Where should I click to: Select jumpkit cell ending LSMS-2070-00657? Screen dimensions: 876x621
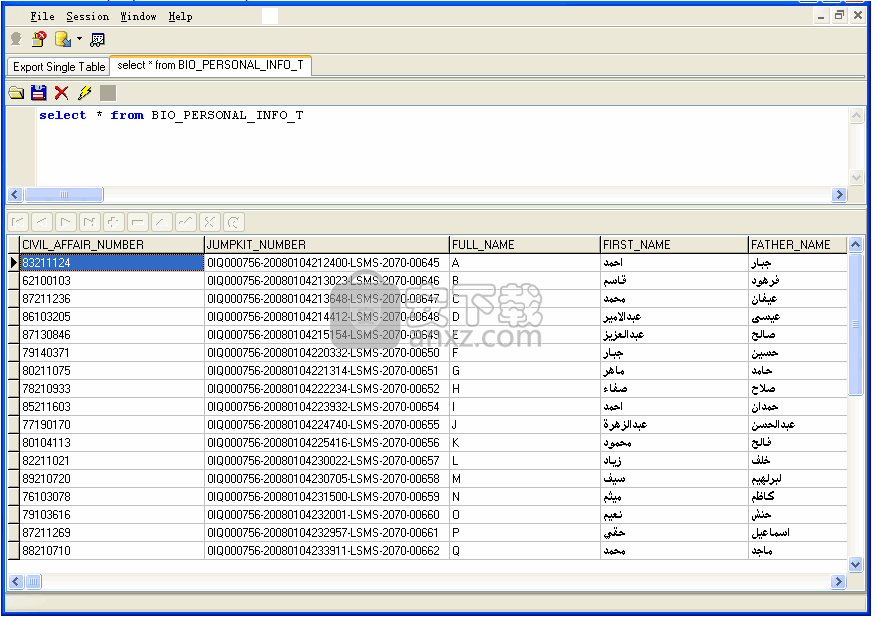(x=327, y=461)
